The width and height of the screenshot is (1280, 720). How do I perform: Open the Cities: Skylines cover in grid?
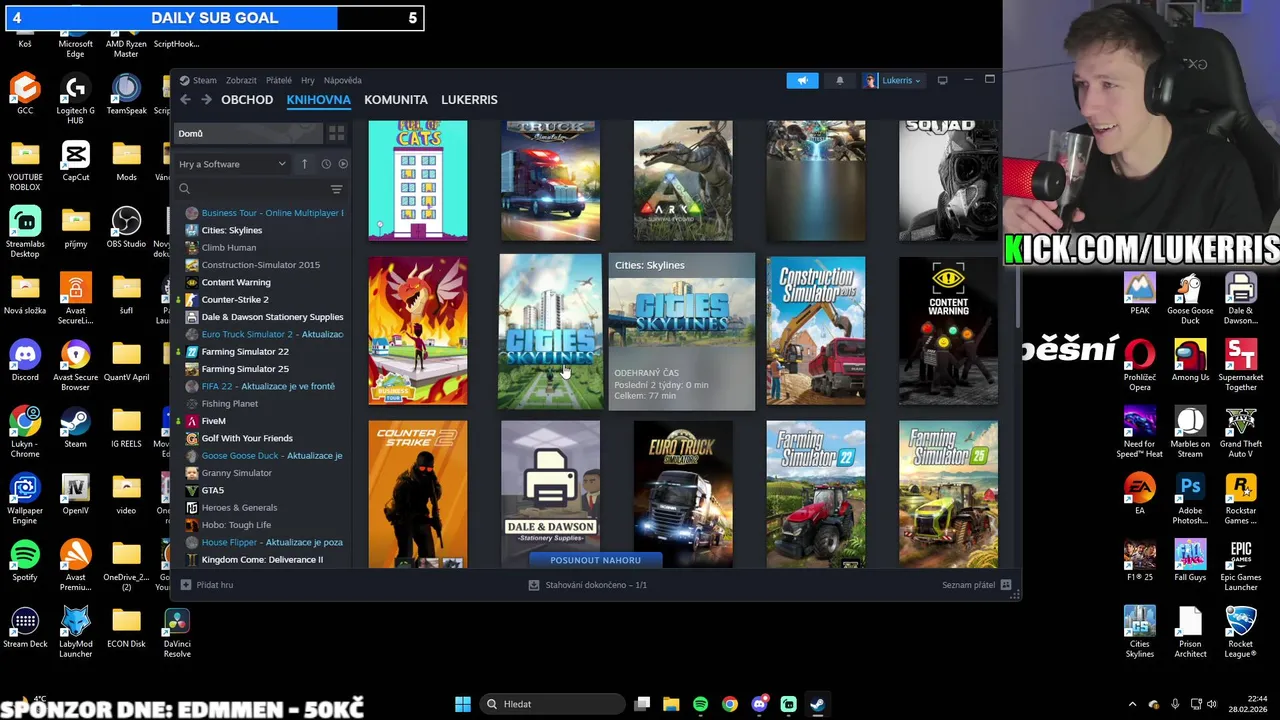tap(551, 331)
